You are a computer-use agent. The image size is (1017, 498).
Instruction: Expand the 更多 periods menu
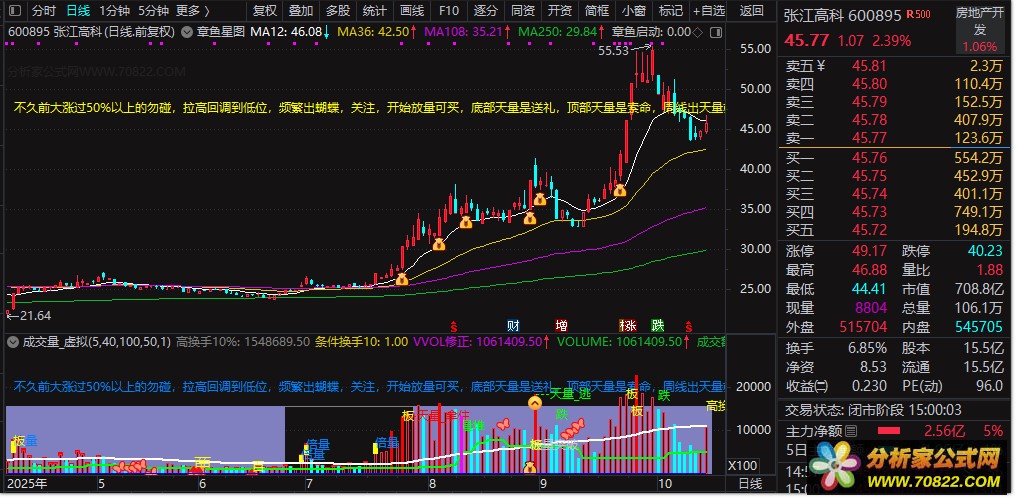193,11
